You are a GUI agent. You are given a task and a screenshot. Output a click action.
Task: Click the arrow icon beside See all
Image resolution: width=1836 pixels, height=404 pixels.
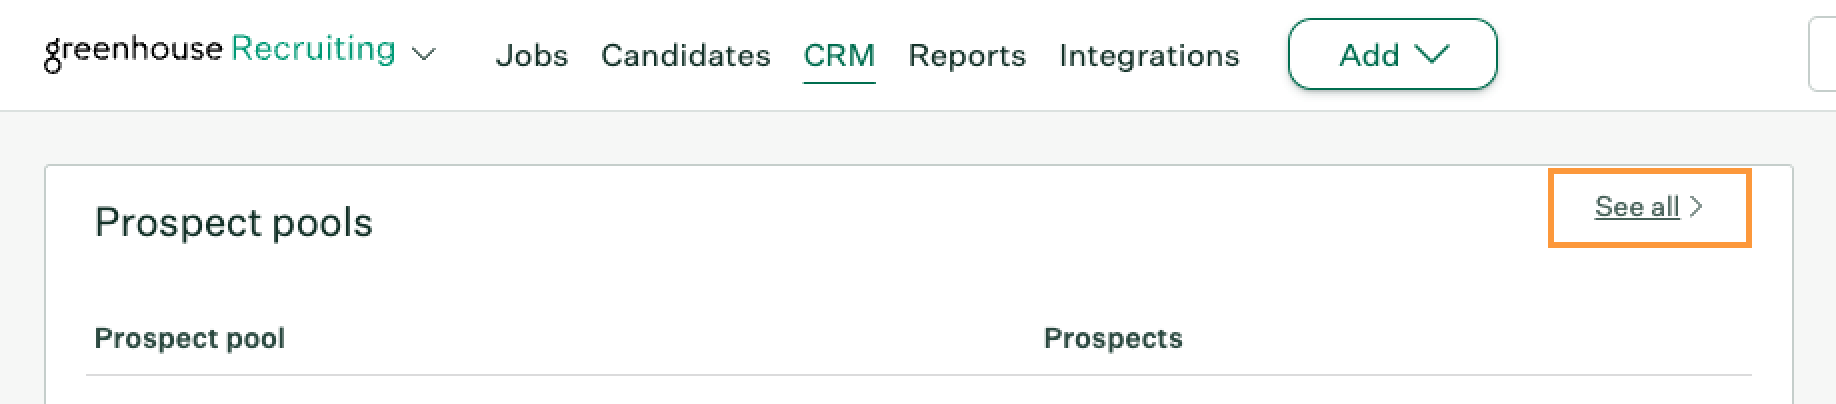click(1696, 207)
